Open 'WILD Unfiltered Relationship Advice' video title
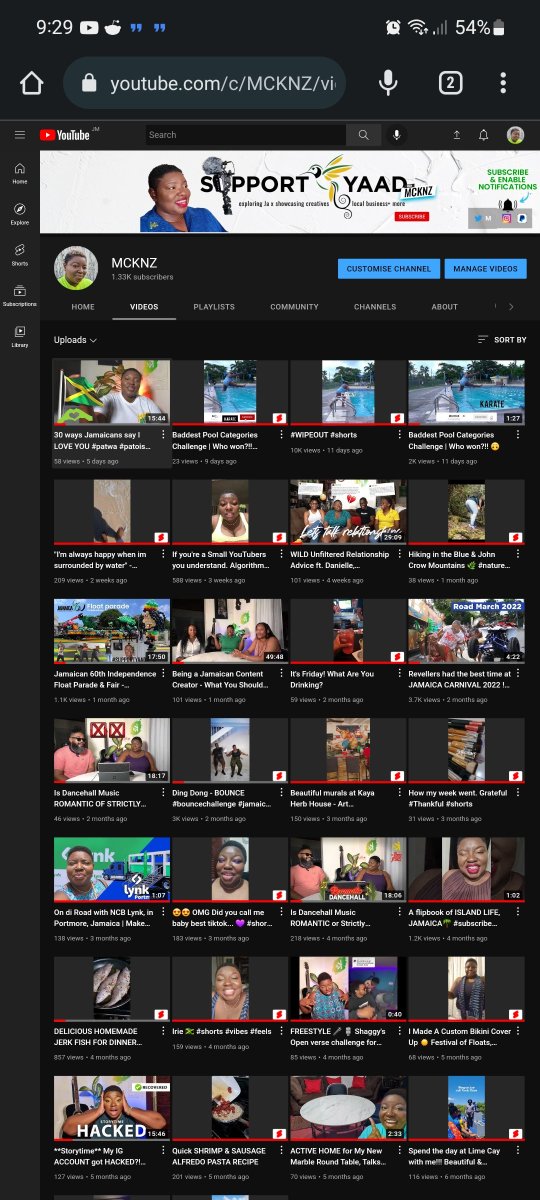Viewport: 540px width, 1200px height. pos(339,560)
